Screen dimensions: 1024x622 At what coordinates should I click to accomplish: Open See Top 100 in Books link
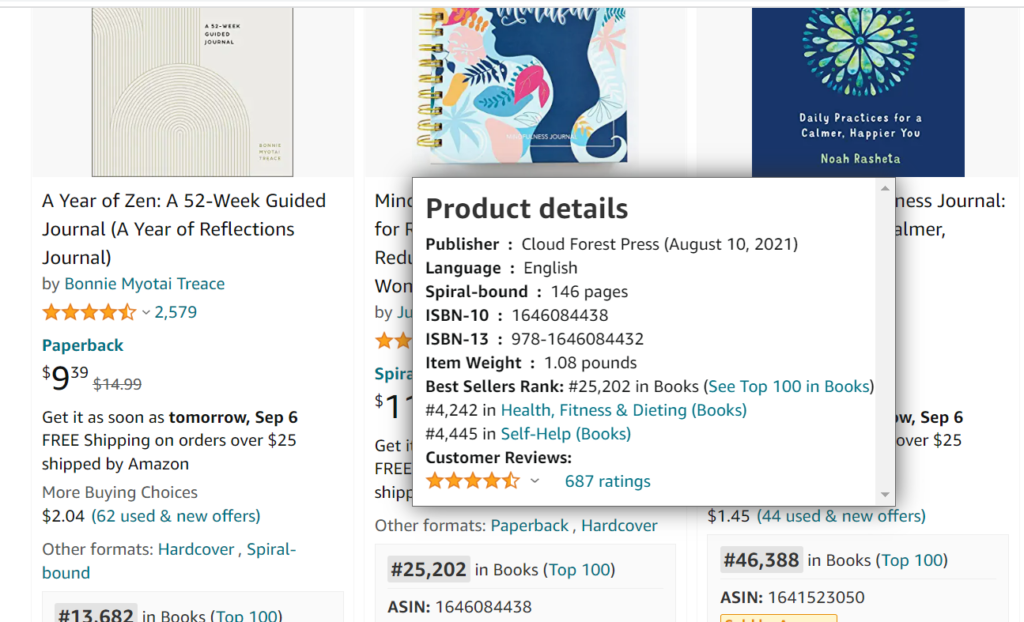789,387
